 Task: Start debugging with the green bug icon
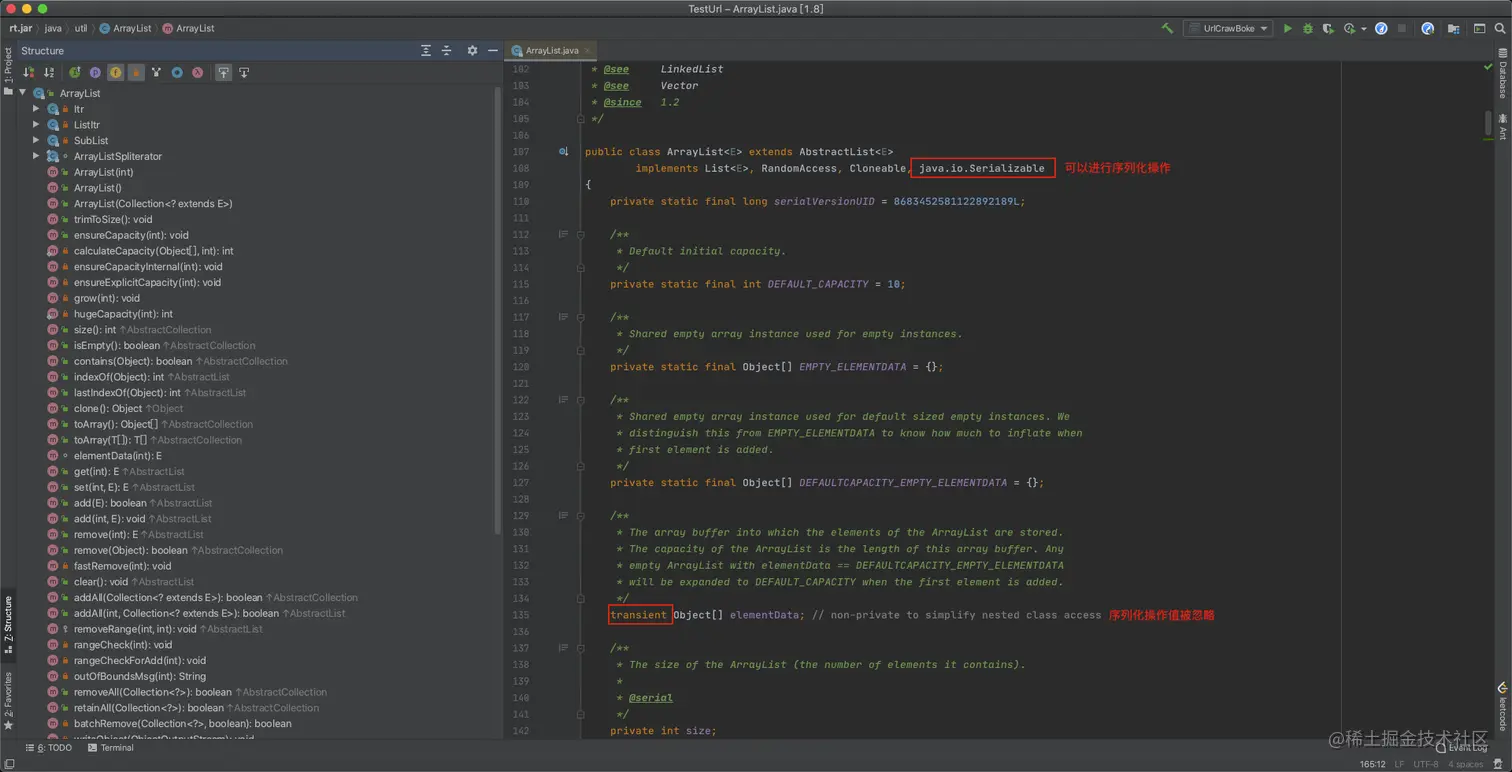tap(1308, 29)
